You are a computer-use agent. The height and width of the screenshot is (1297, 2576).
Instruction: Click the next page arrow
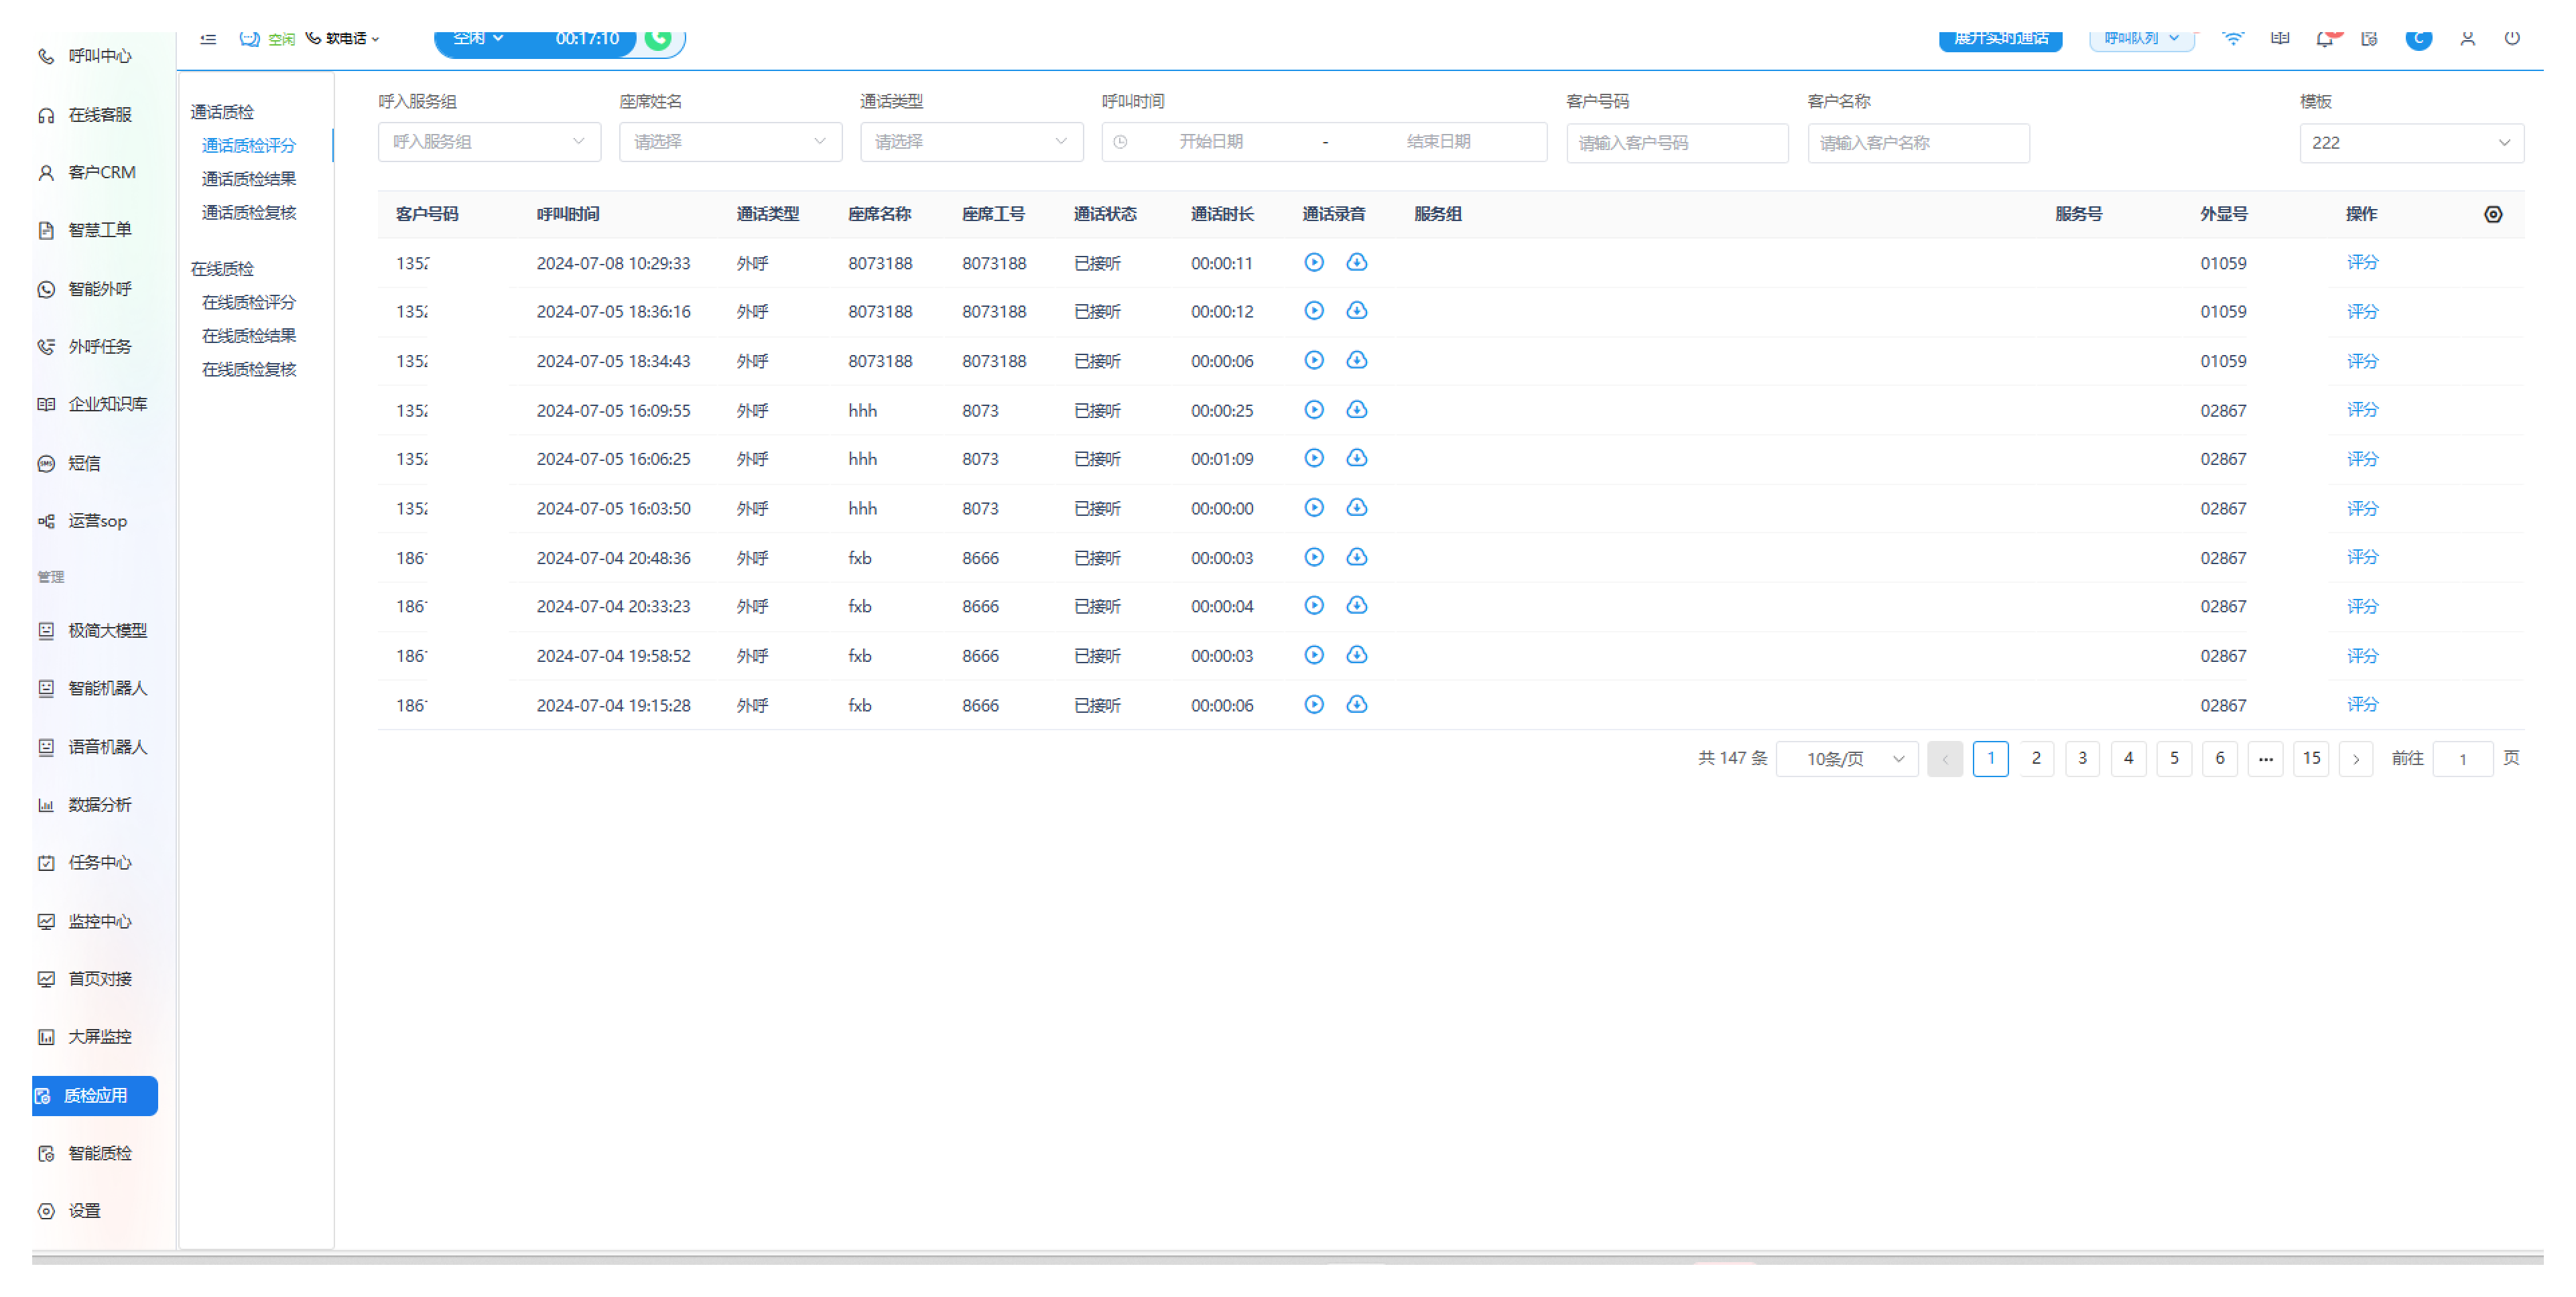pyautogui.click(x=2356, y=759)
